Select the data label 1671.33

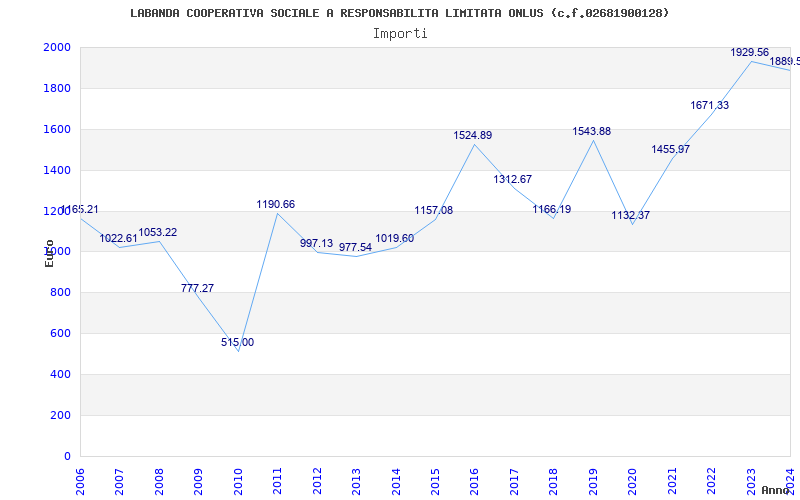[x=710, y=105]
